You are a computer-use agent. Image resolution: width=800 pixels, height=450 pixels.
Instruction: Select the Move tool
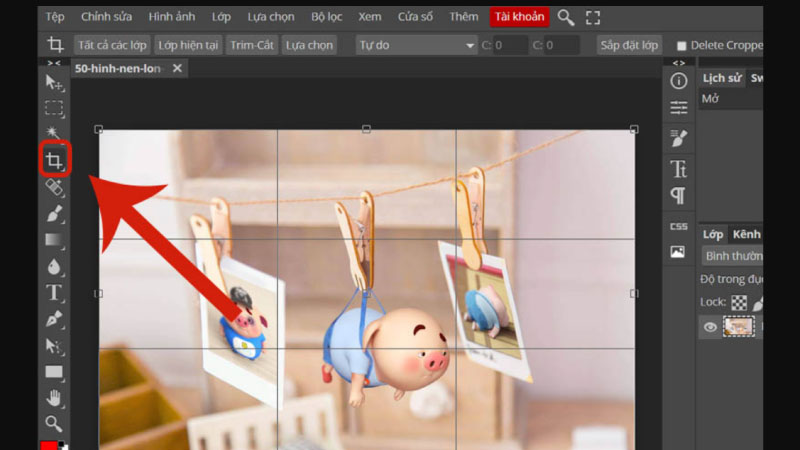point(54,83)
